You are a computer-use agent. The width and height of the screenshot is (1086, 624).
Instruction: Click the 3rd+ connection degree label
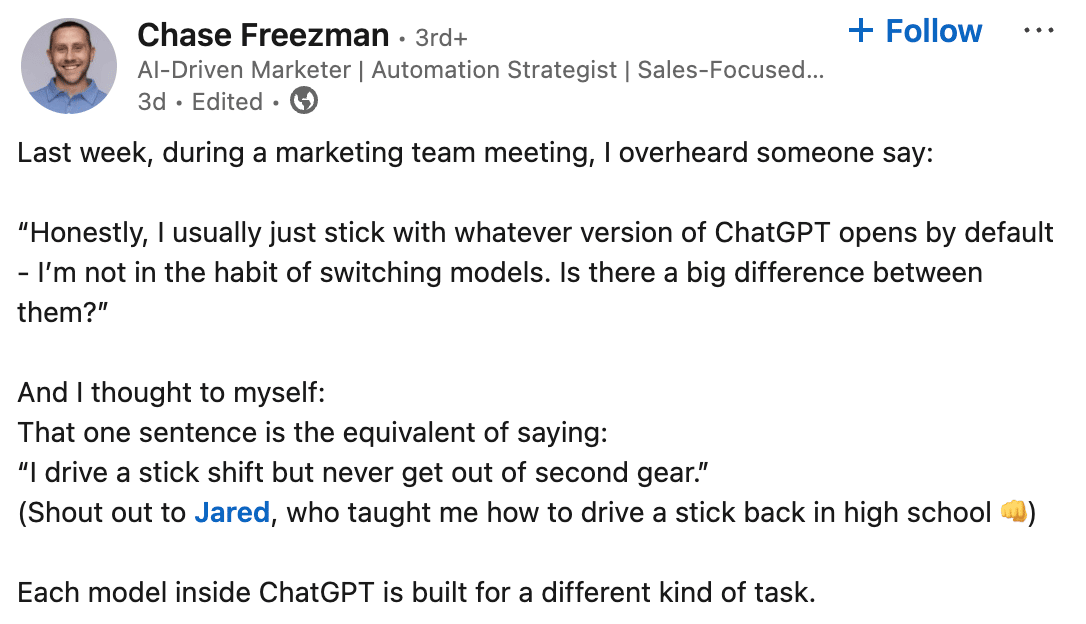441,38
